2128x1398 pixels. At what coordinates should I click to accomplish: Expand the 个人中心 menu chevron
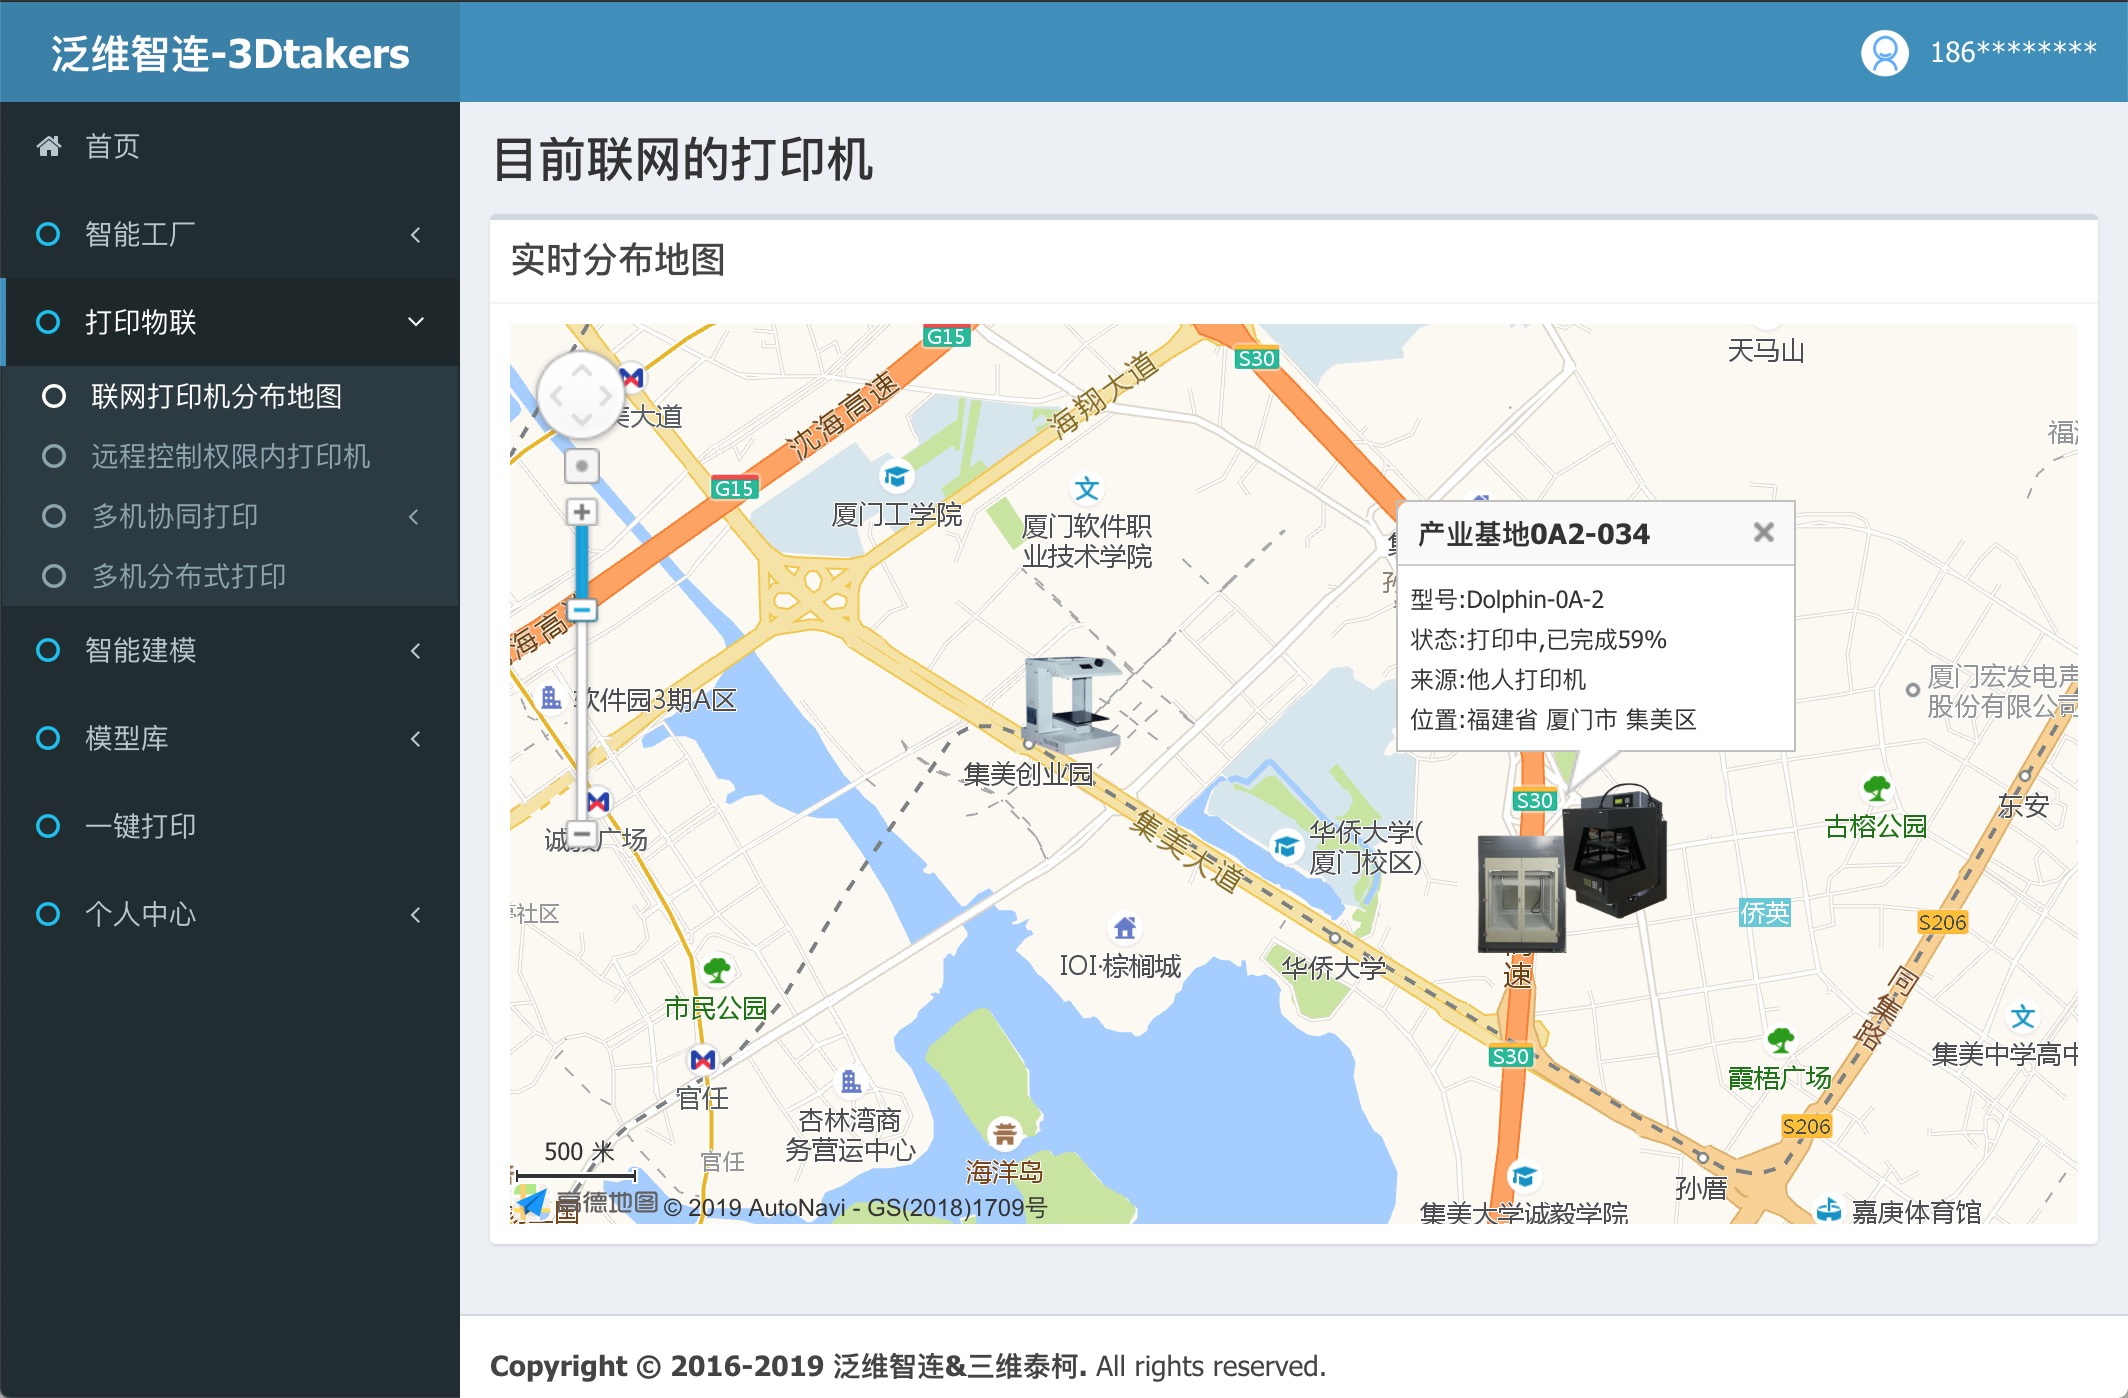(x=416, y=915)
